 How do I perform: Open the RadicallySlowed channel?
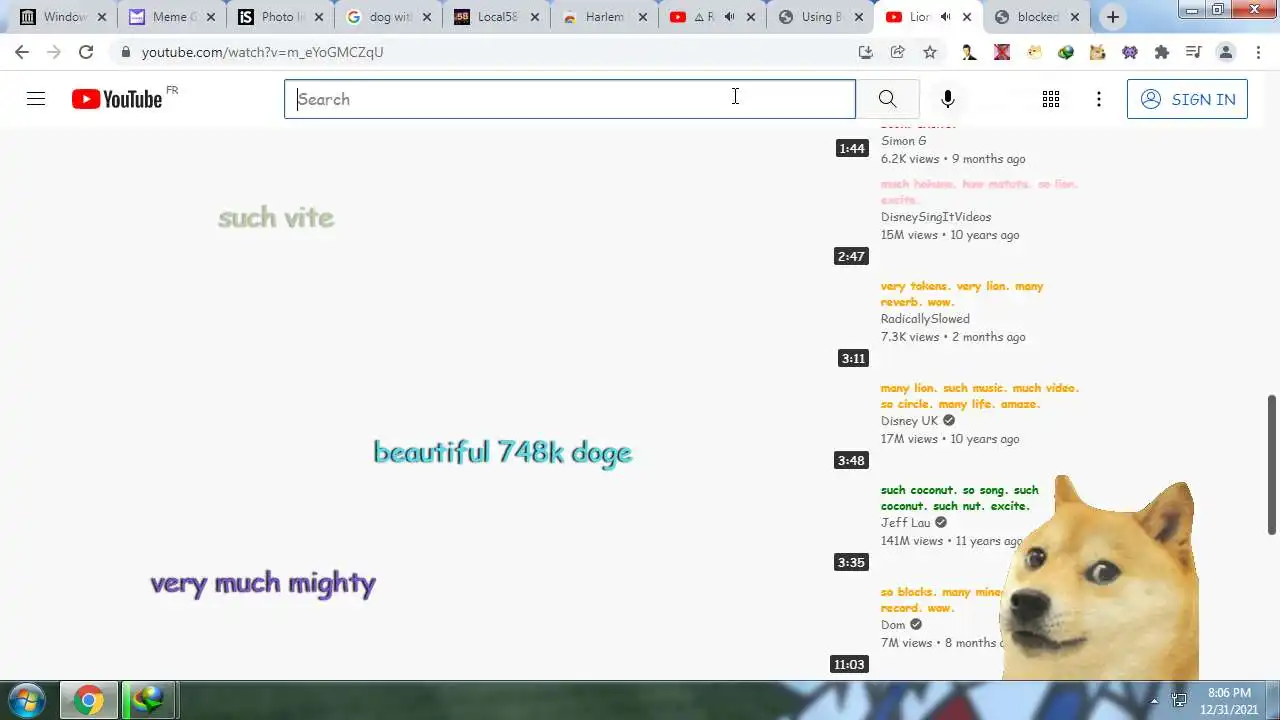click(x=925, y=319)
